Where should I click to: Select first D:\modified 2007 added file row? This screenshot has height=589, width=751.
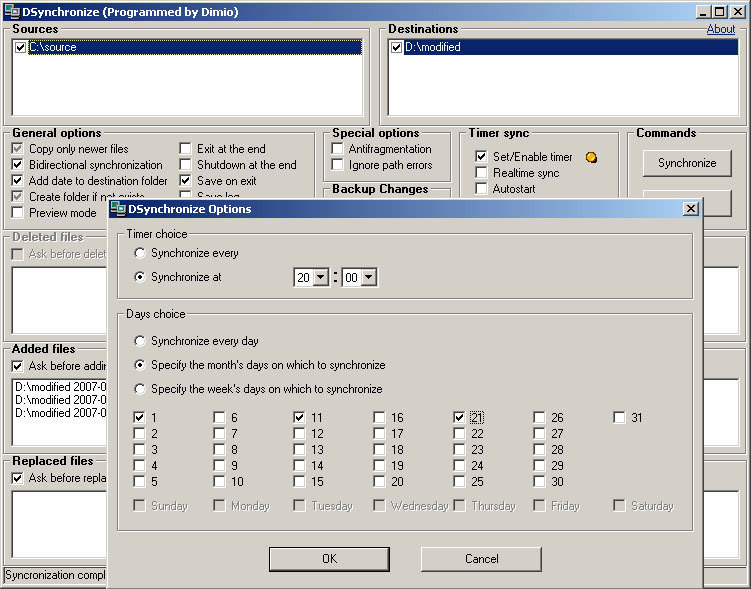pos(60,387)
